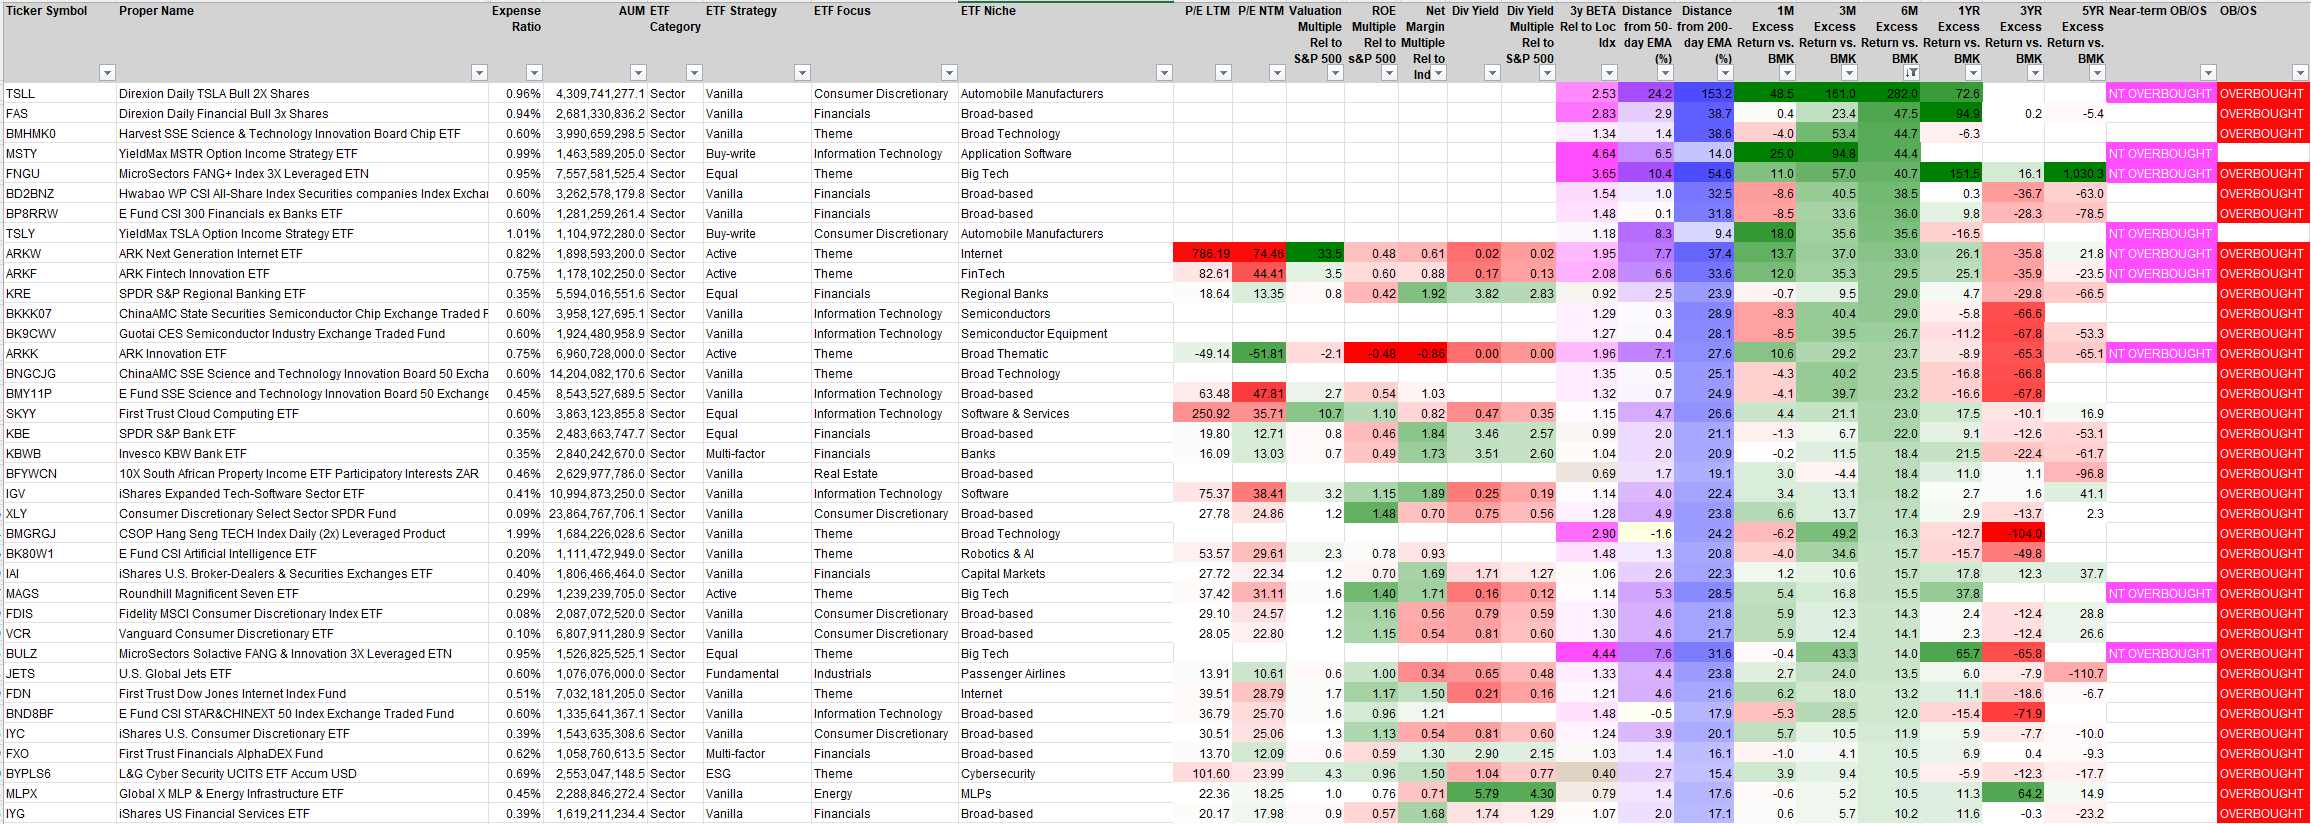Click the 'Vanguard Consumer Discretionary ETF' cell
This screenshot has width=2311, height=824.
(x=303, y=634)
